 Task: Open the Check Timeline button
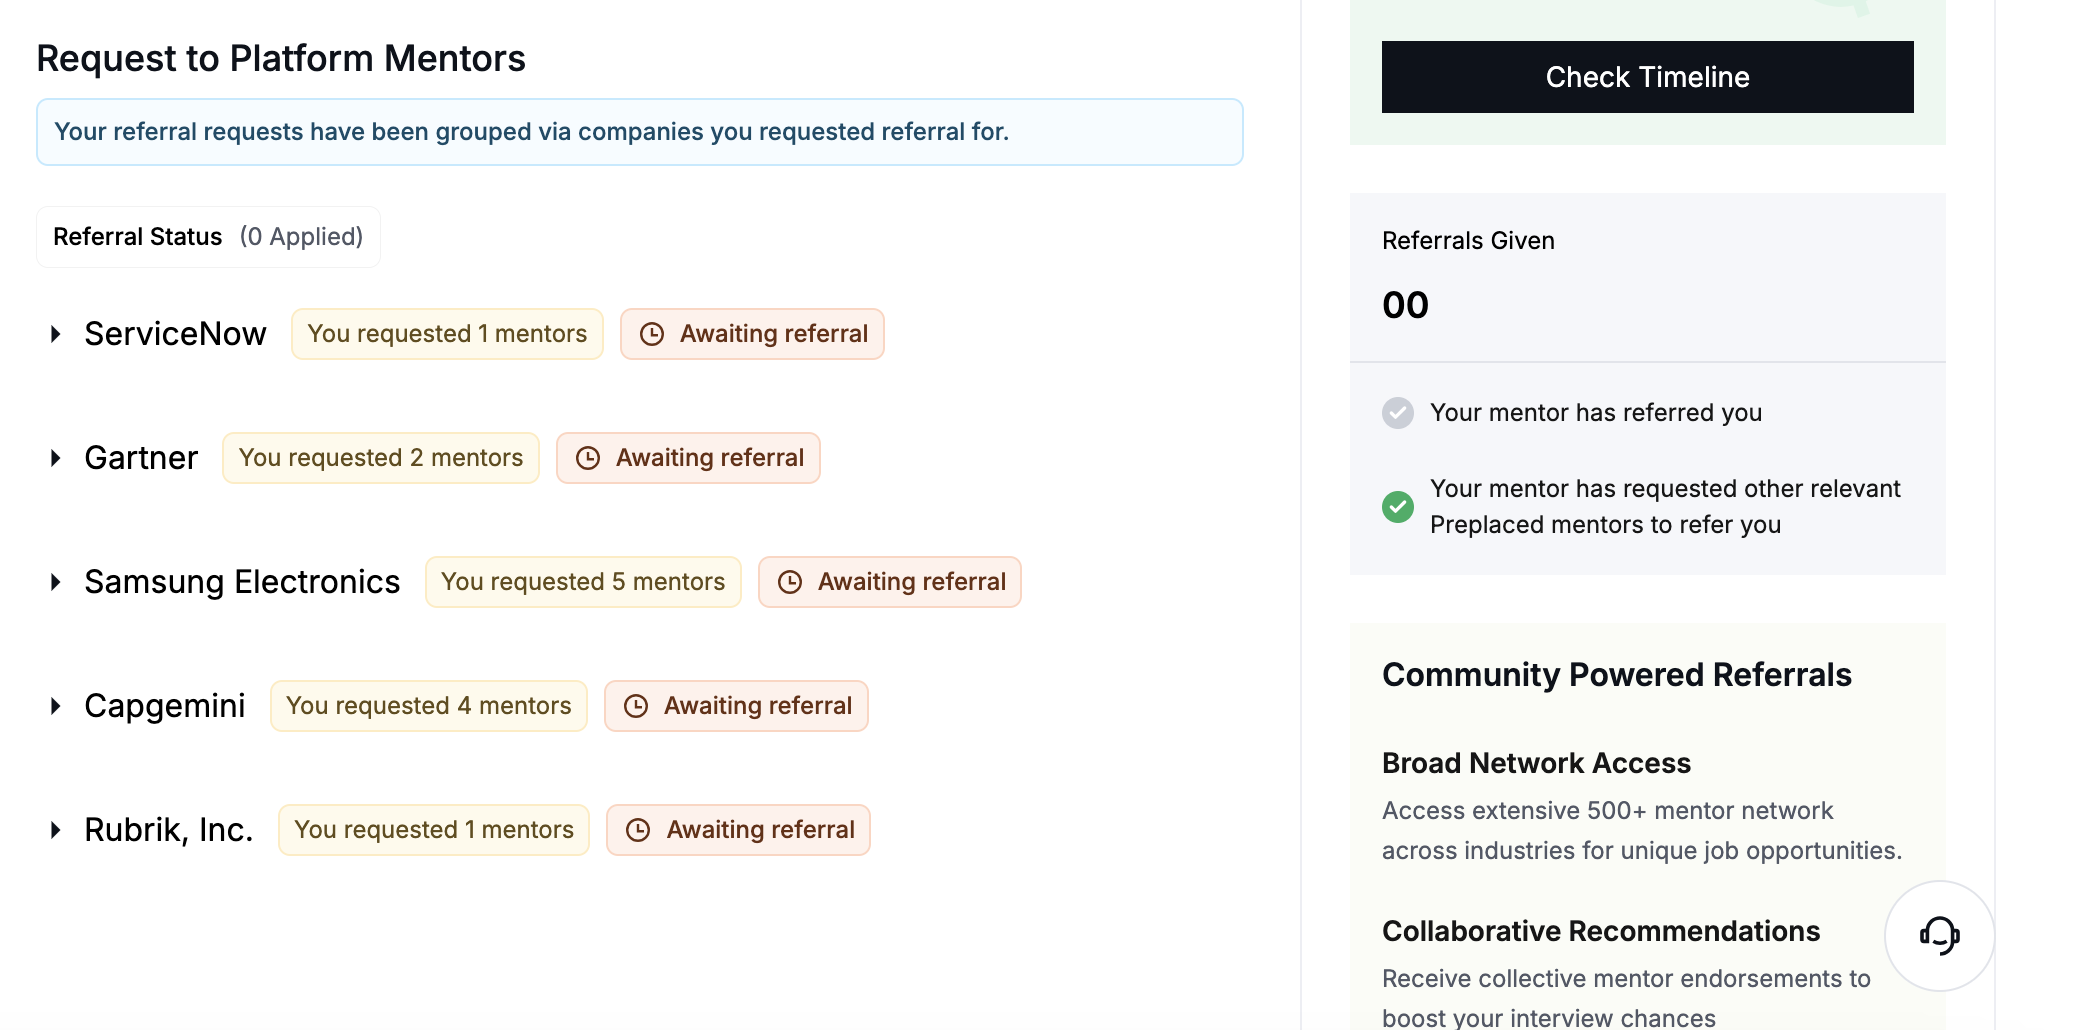[x=1647, y=77]
